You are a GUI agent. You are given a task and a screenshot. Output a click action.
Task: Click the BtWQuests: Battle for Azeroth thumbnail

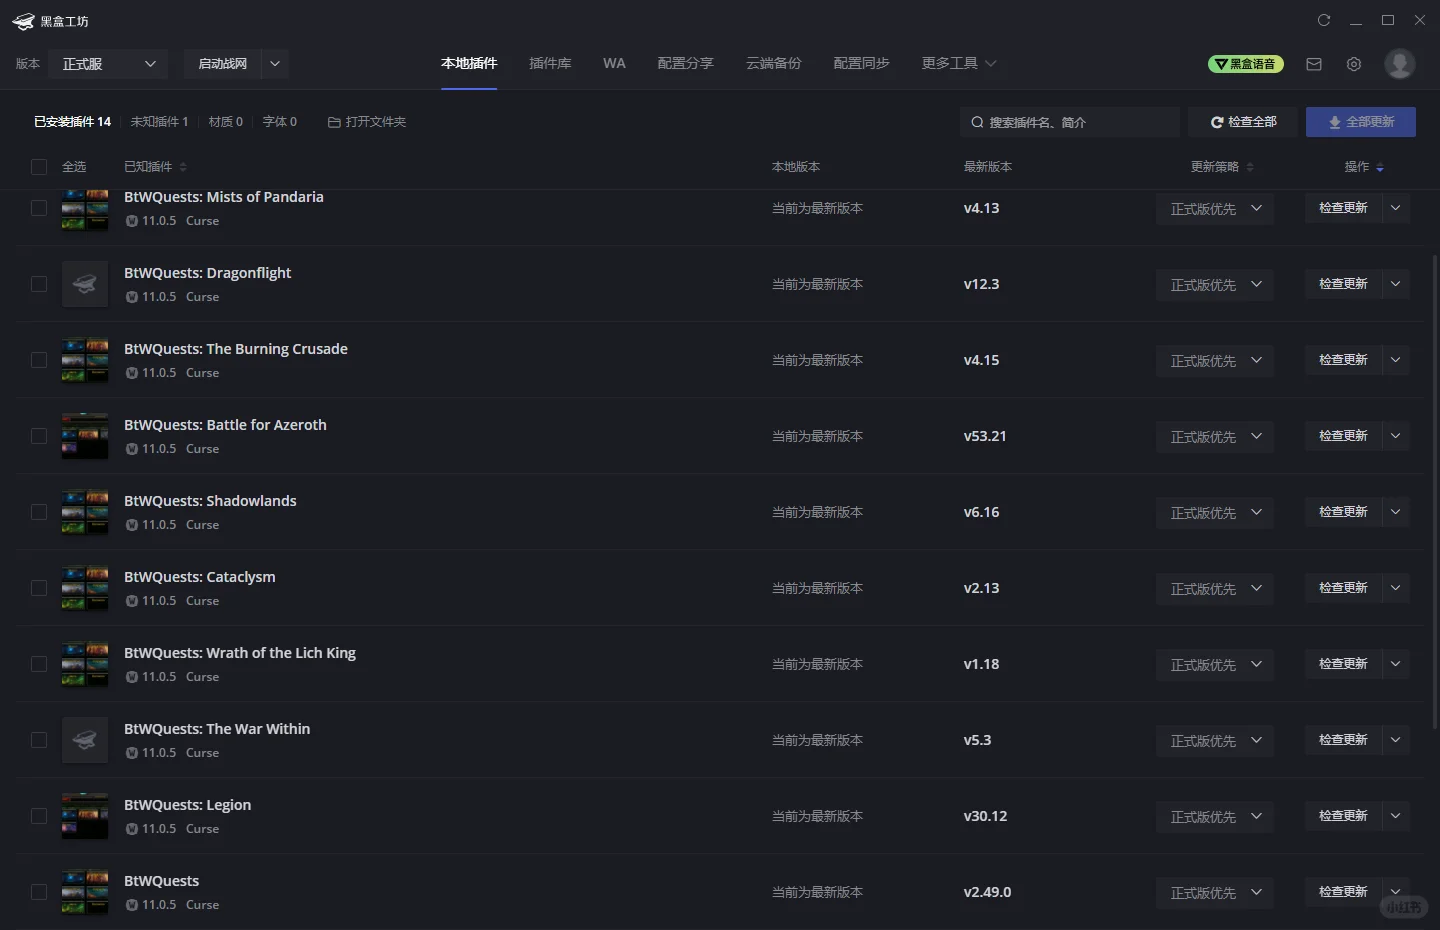[85, 436]
